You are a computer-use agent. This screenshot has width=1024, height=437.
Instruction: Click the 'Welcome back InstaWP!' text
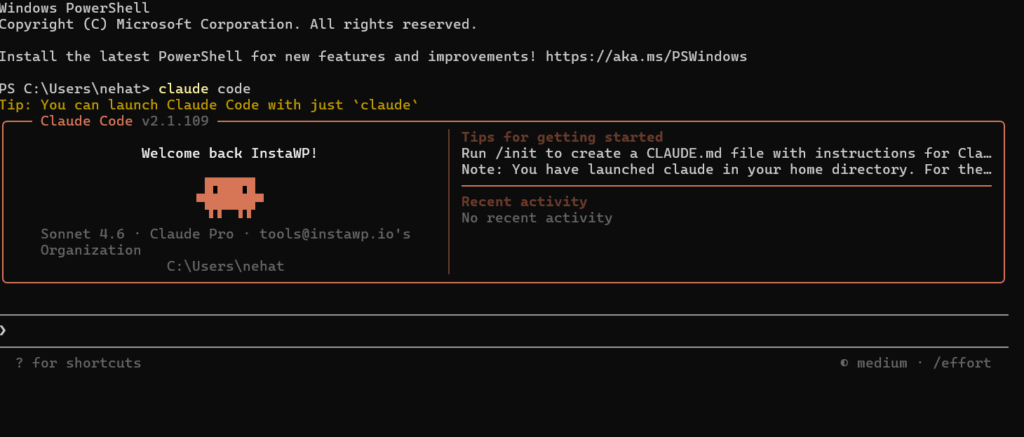(x=230, y=154)
